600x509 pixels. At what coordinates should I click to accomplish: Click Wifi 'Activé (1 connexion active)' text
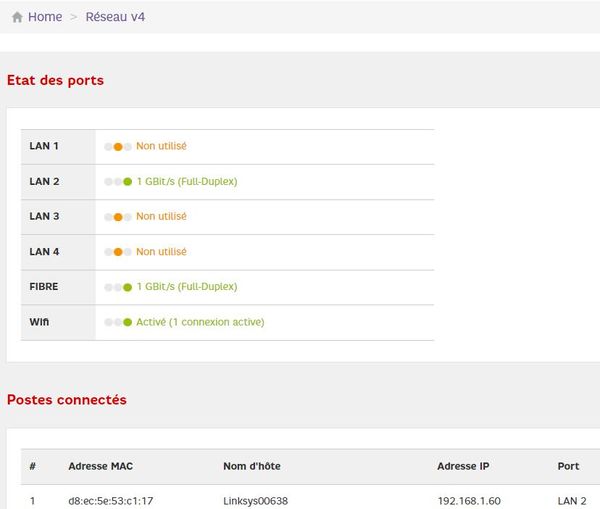tap(200, 322)
